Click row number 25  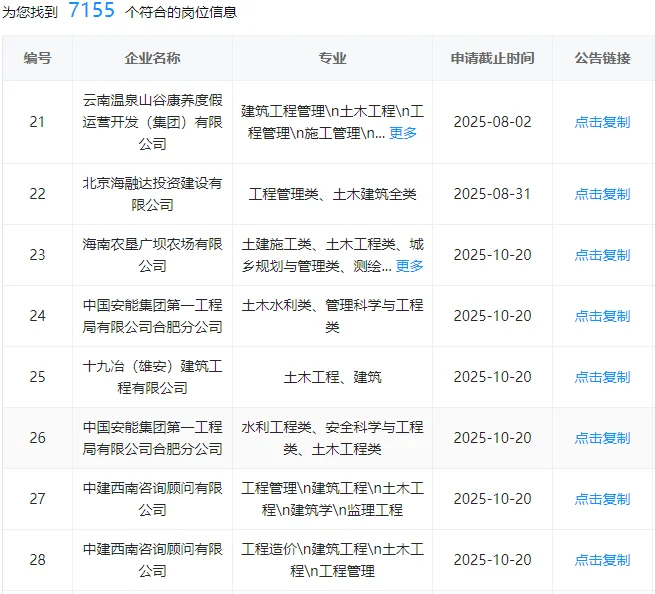point(37,377)
